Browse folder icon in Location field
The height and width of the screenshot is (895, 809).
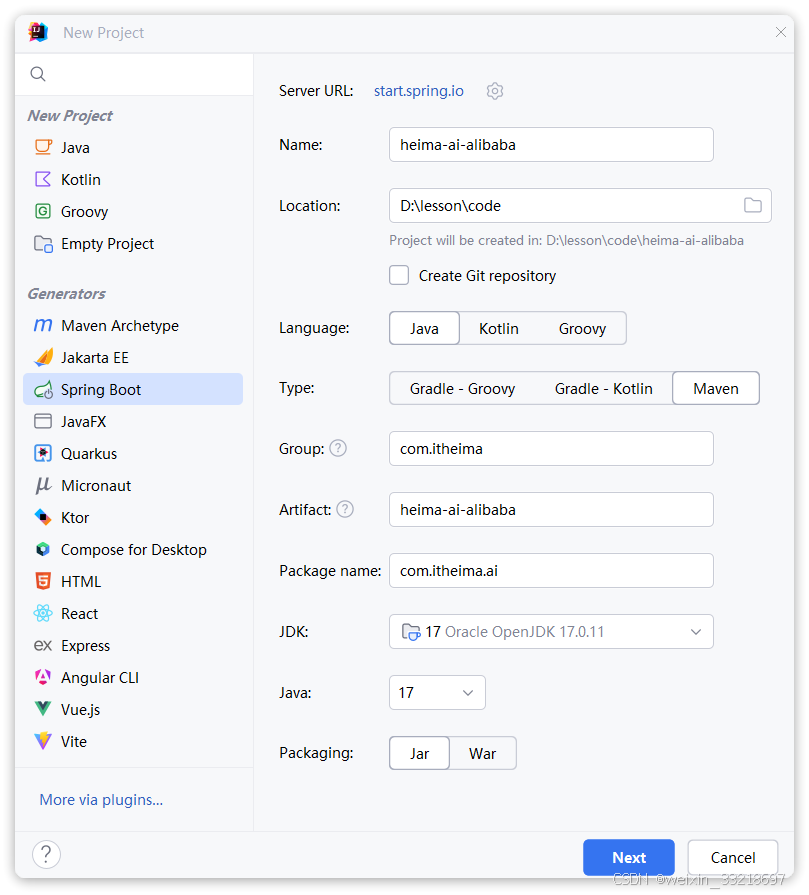pyautogui.click(x=752, y=205)
